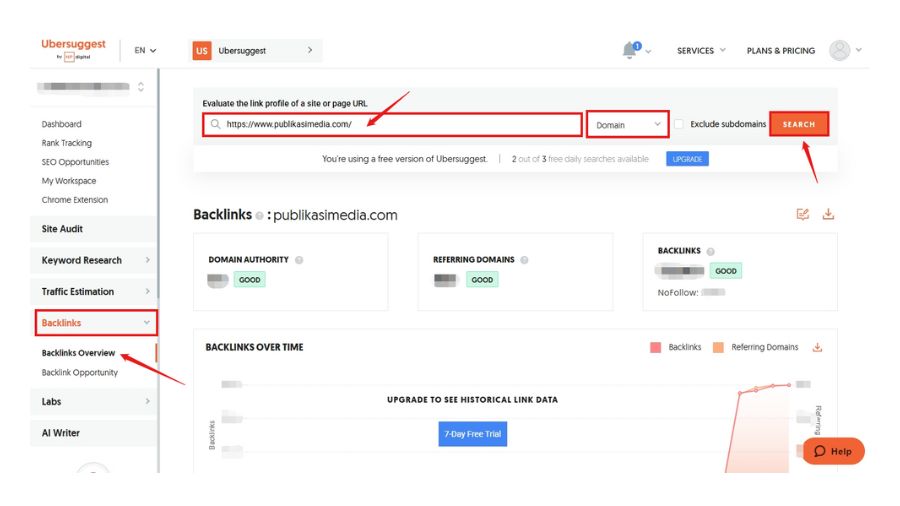Click the URL input field

point(393,124)
